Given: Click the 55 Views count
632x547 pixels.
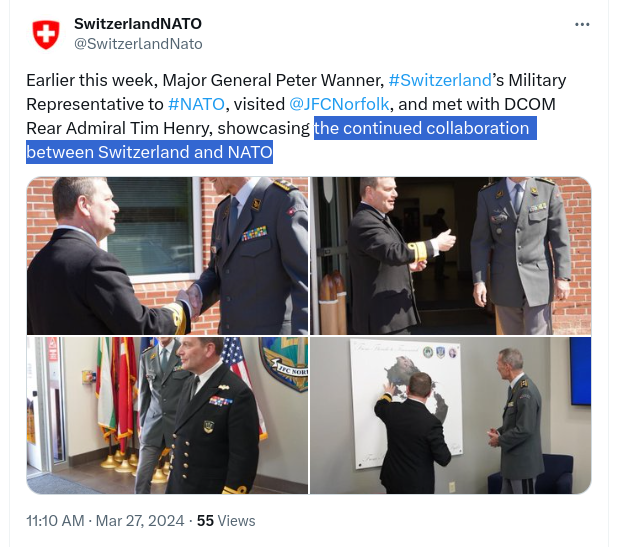Looking at the screenshot, I should click(226, 521).
